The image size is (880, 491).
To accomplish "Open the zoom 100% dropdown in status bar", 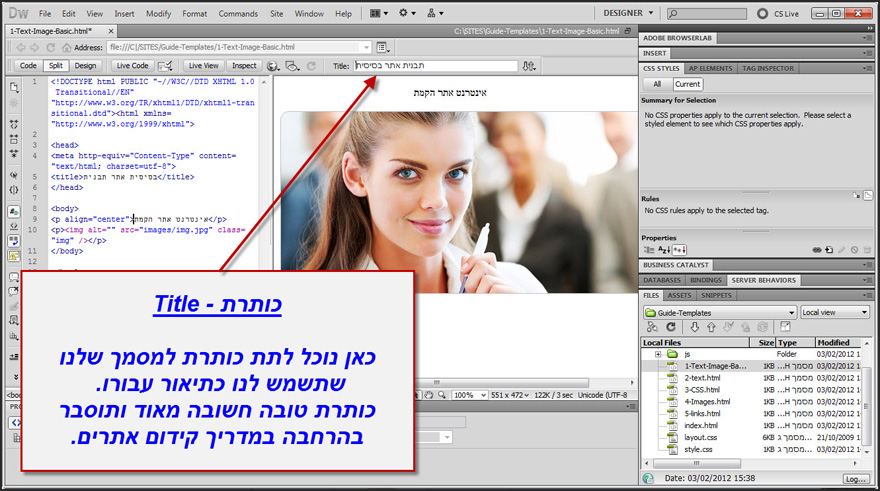I will point(470,395).
